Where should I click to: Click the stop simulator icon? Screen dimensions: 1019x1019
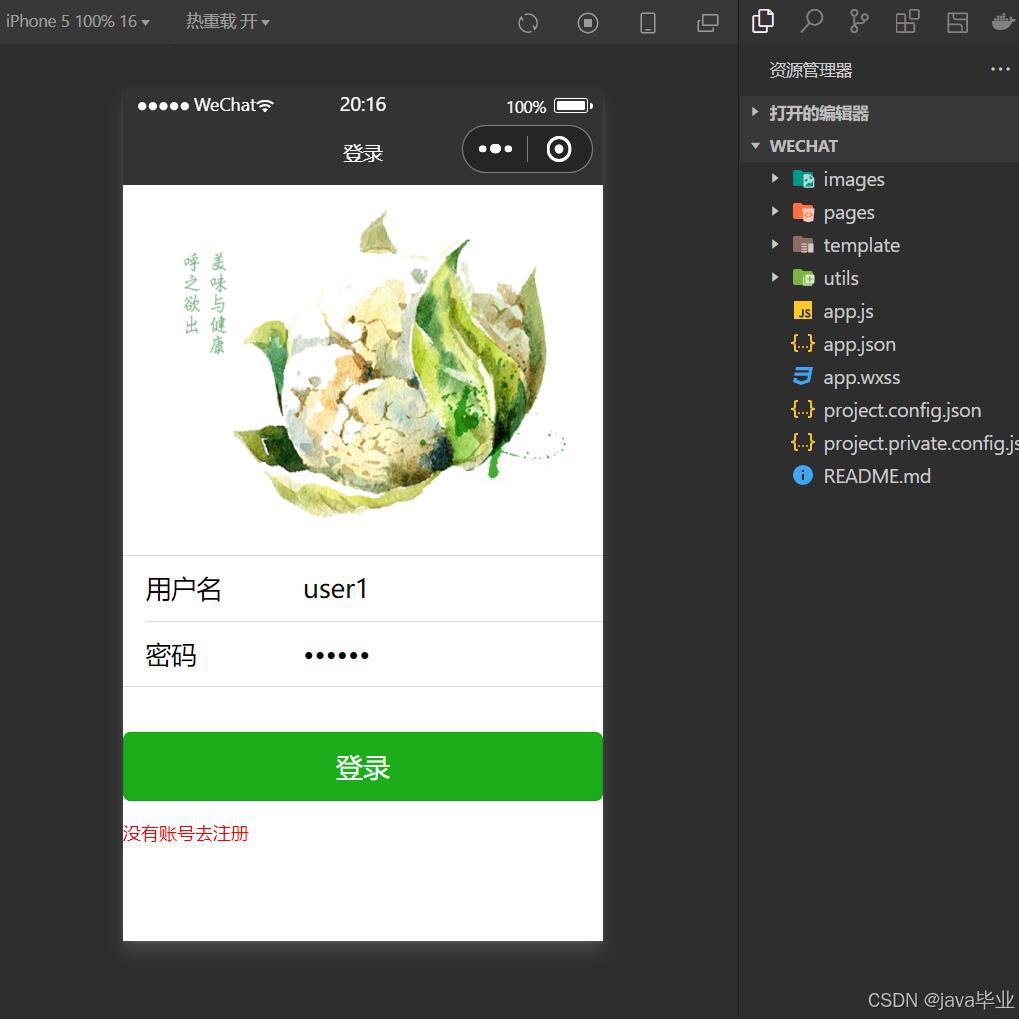[587, 23]
